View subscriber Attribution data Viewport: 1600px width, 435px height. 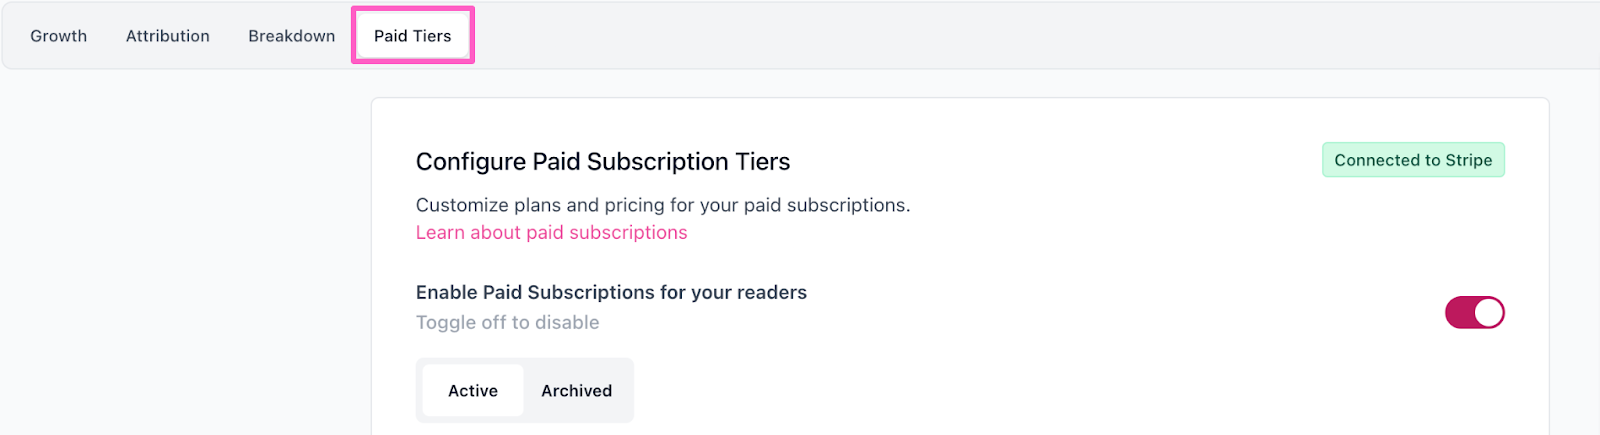167,36
